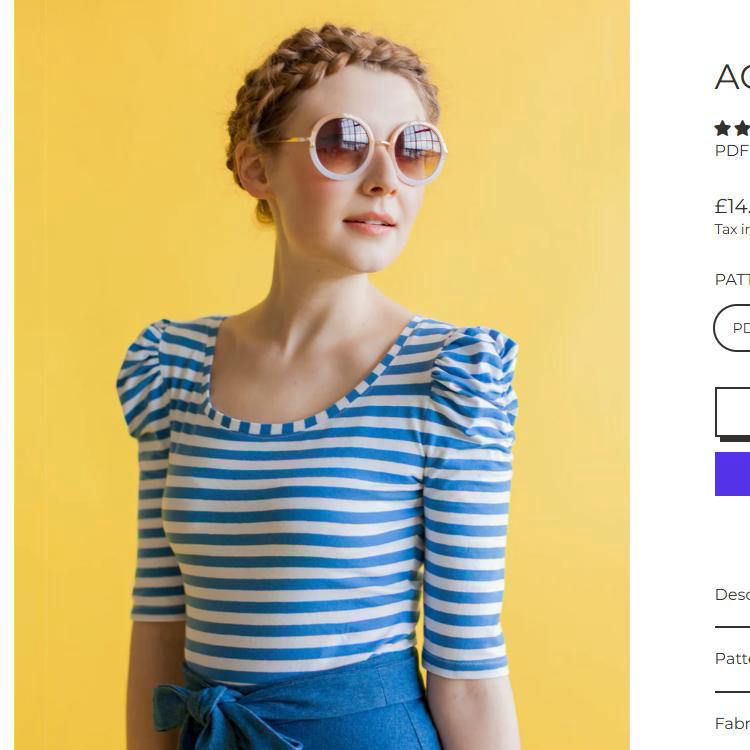Click the purple buy now button
The height and width of the screenshot is (750, 750).
pos(733,474)
